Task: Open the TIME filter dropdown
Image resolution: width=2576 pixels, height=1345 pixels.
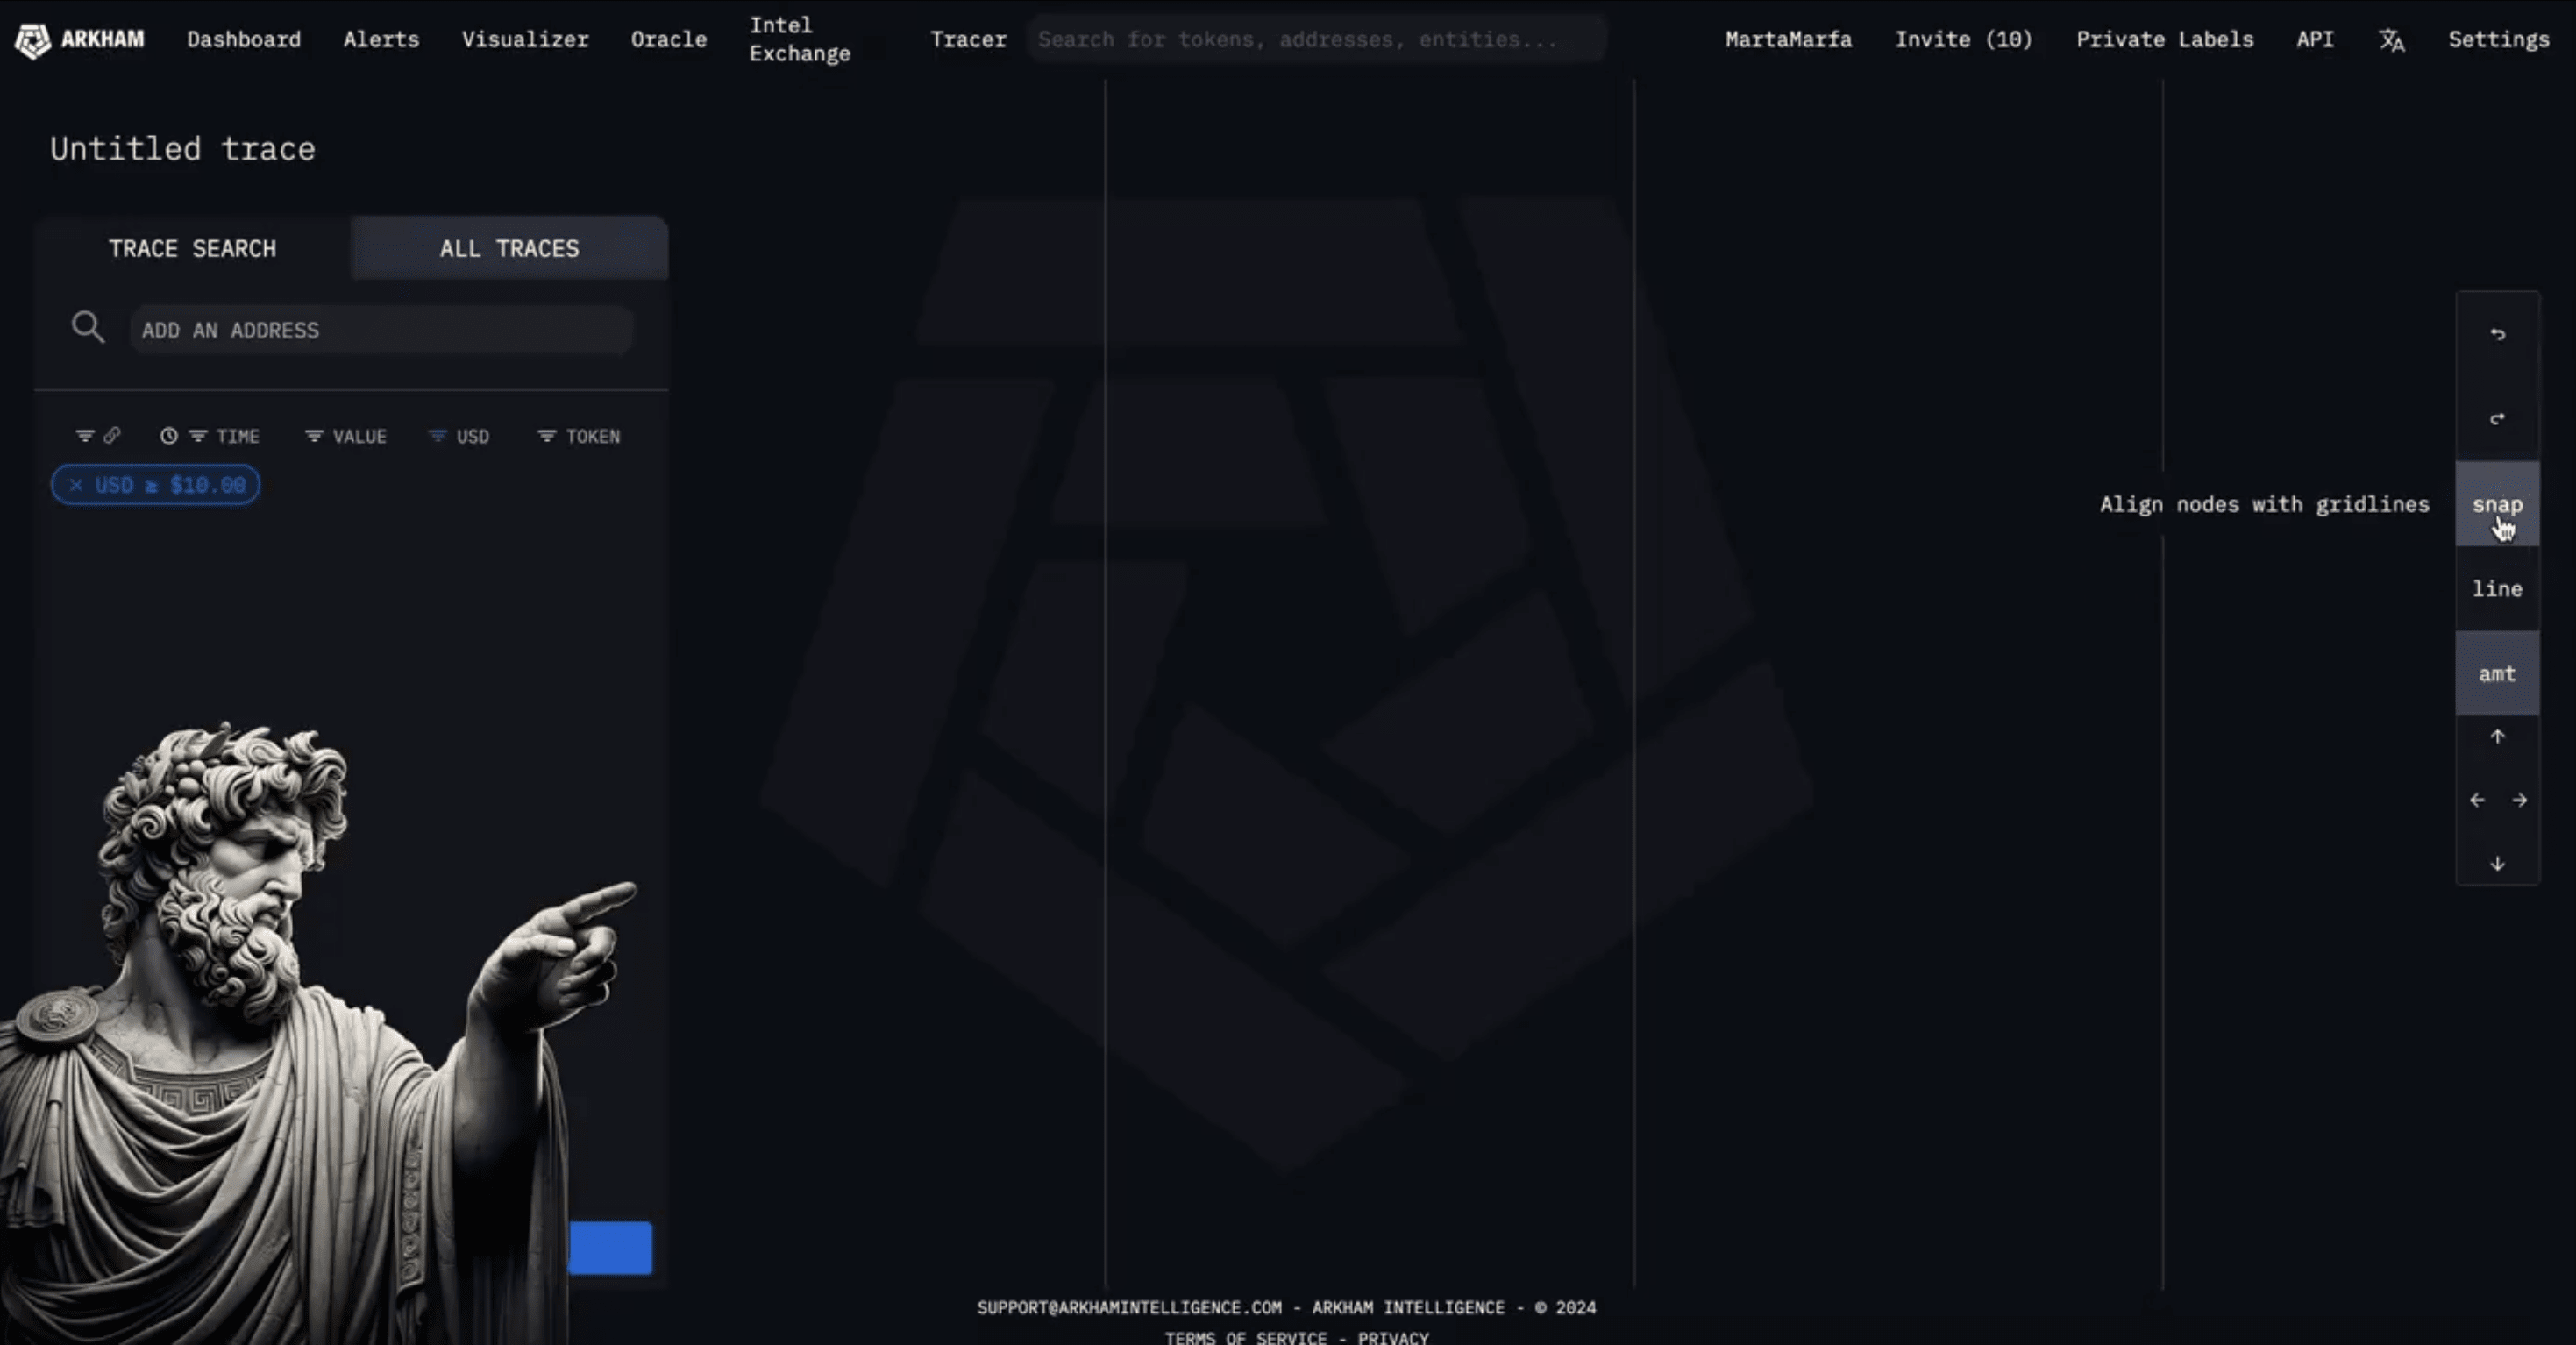Action: 210,436
